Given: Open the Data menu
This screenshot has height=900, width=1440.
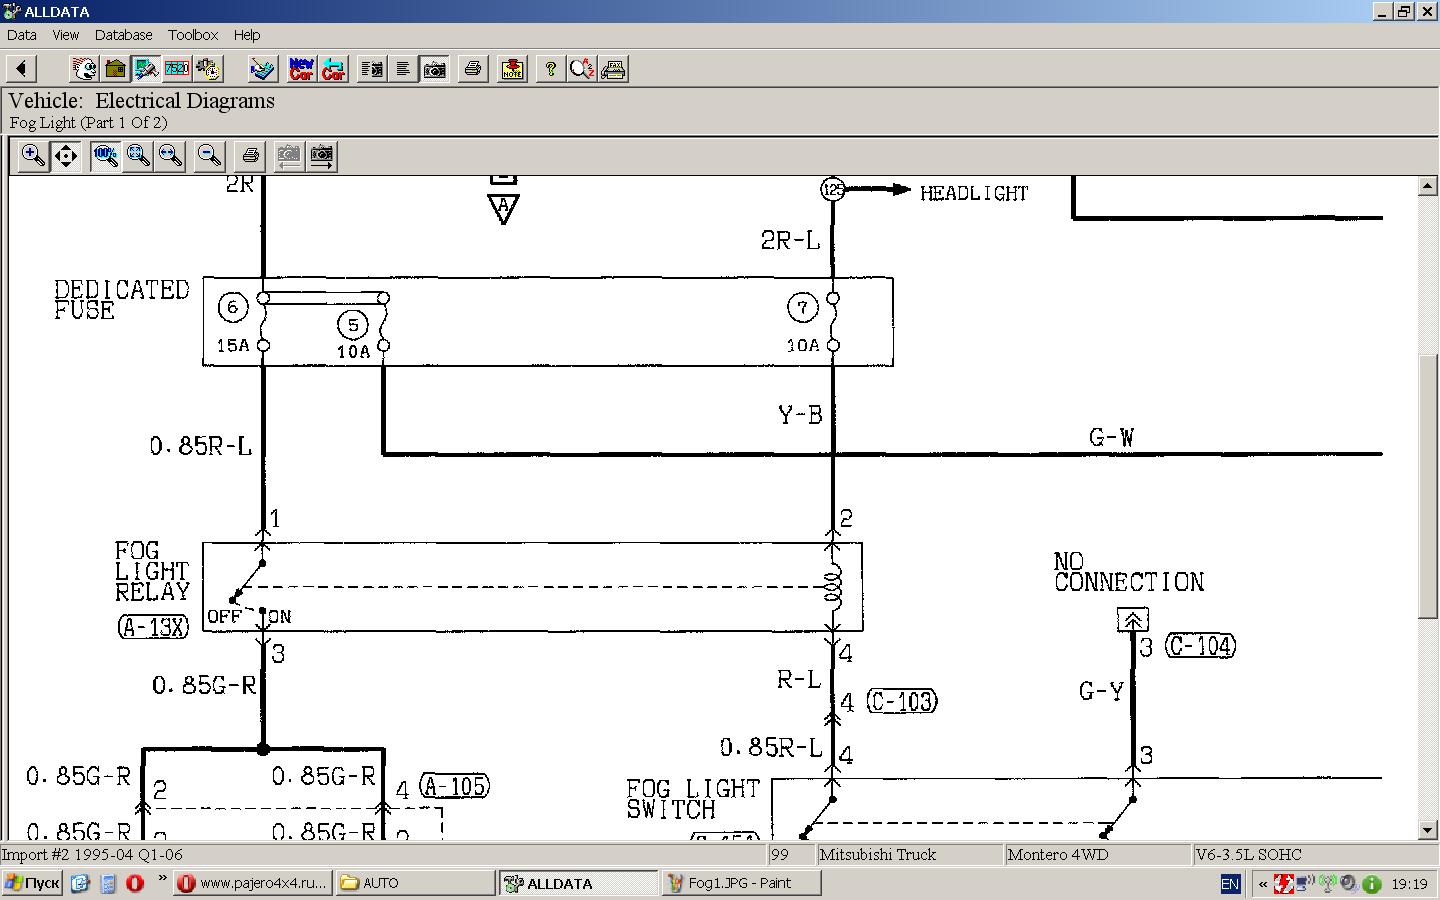Looking at the screenshot, I should tap(22, 35).
